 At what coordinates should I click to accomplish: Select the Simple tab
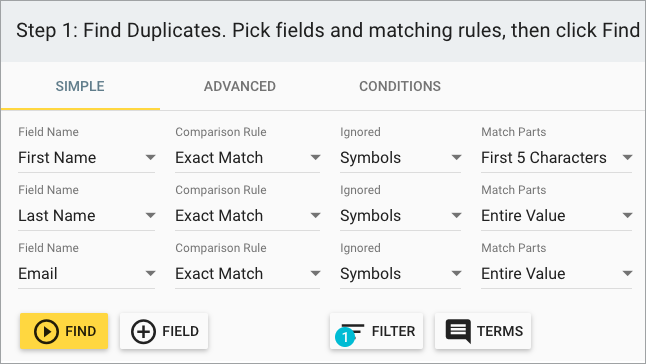[80, 86]
